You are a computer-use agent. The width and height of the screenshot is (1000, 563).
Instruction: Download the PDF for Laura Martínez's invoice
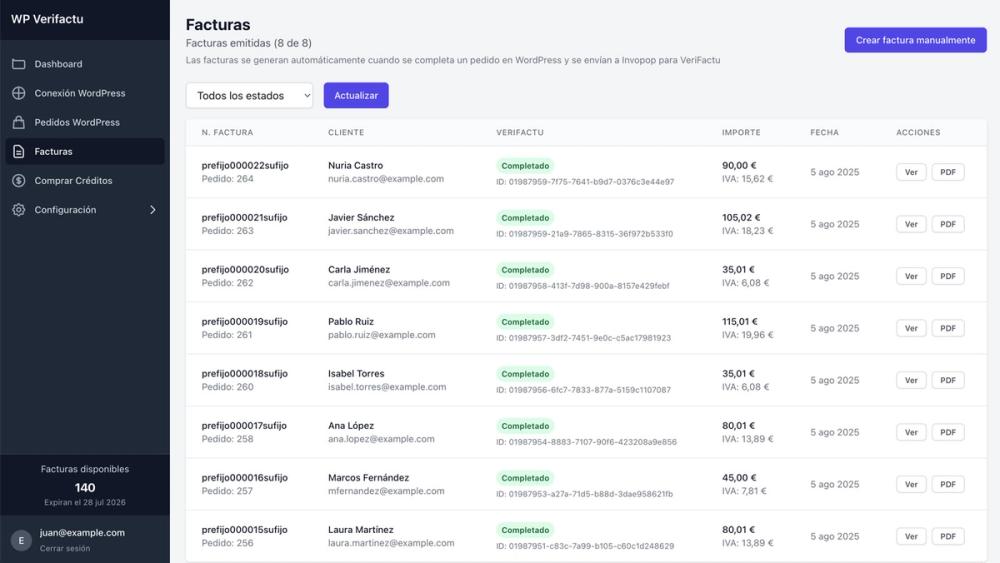click(948, 537)
